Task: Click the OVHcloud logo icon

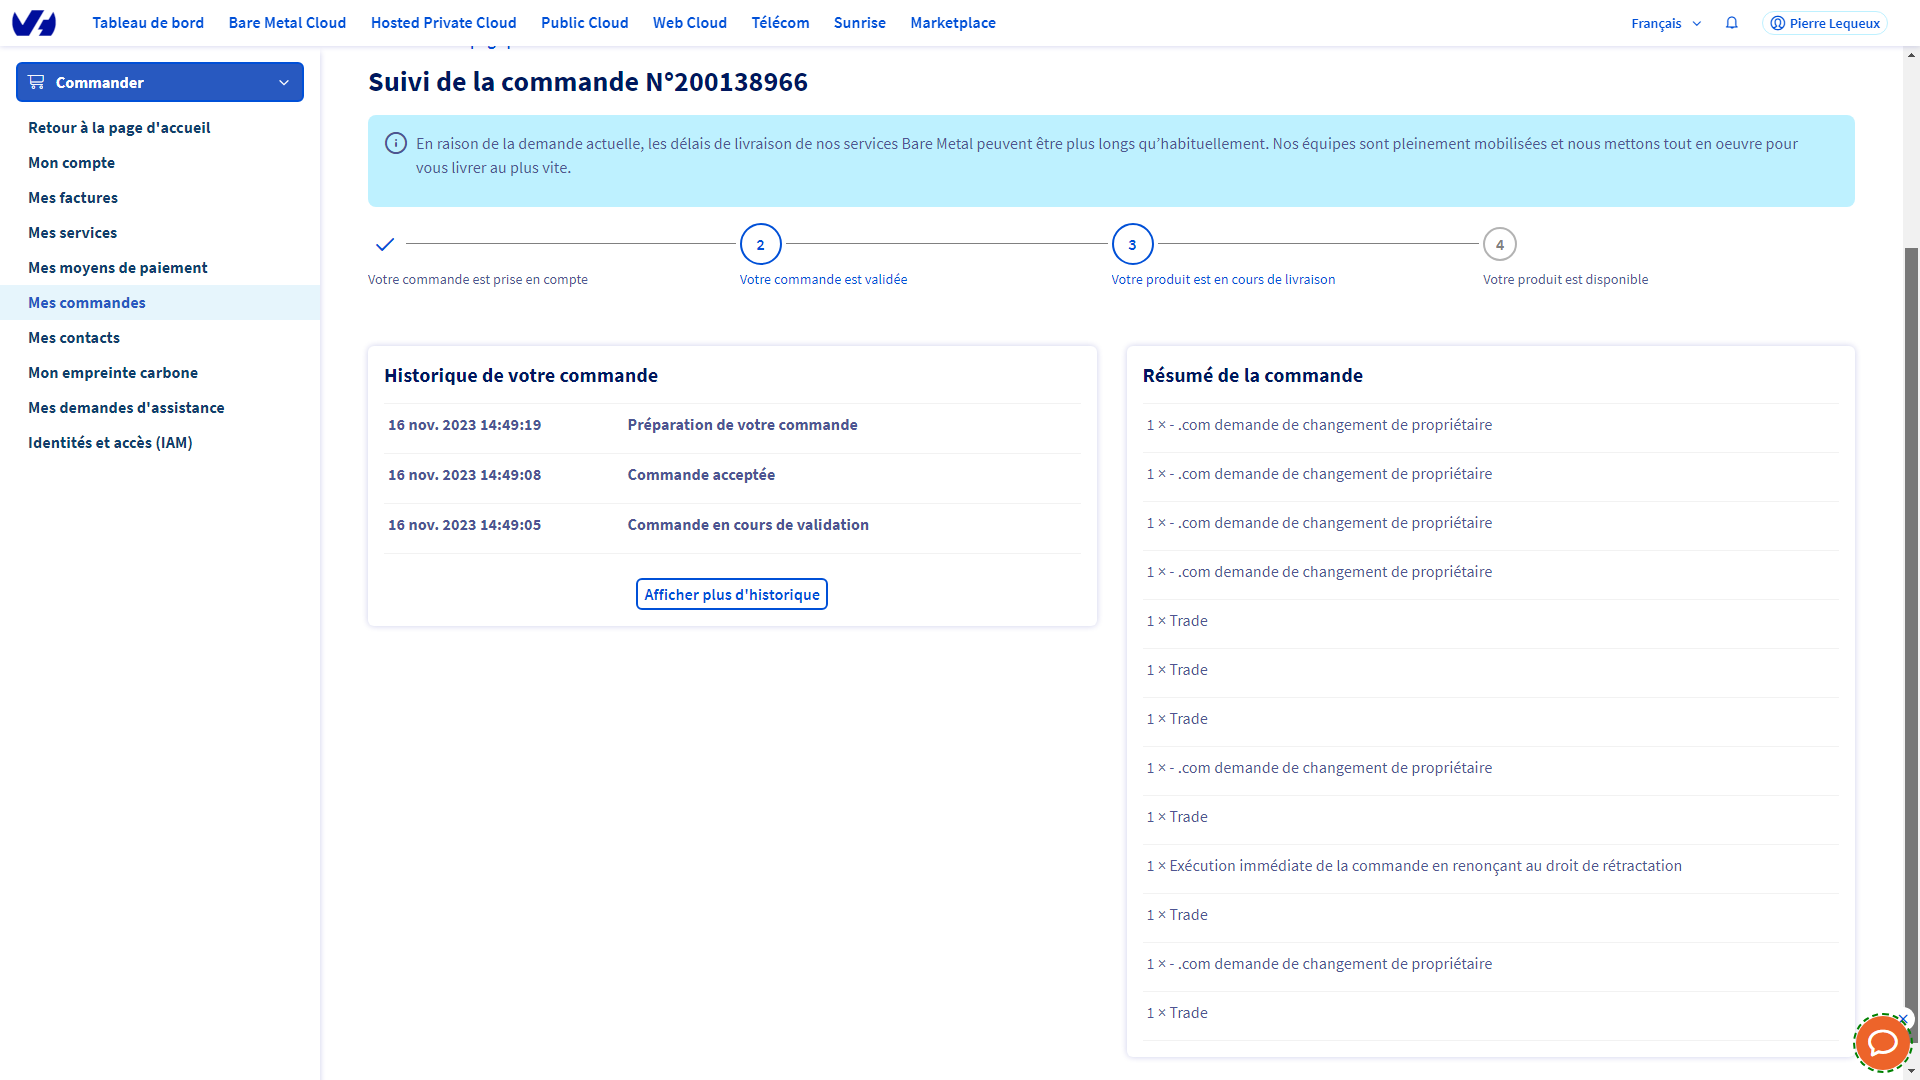Action: [x=34, y=22]
